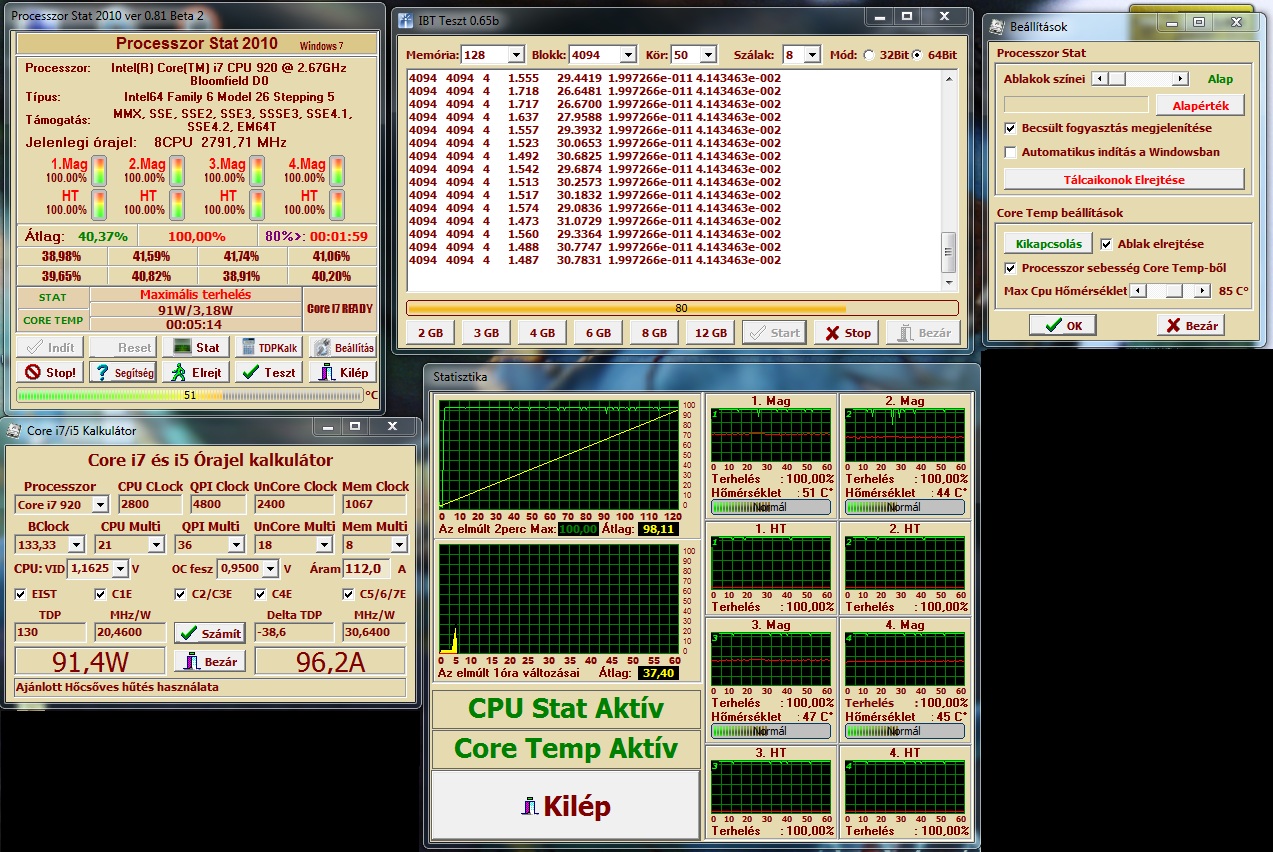Toggle the C2/C3E checkbox
The width and height of the screenshot is (1273, 852).
180,594
